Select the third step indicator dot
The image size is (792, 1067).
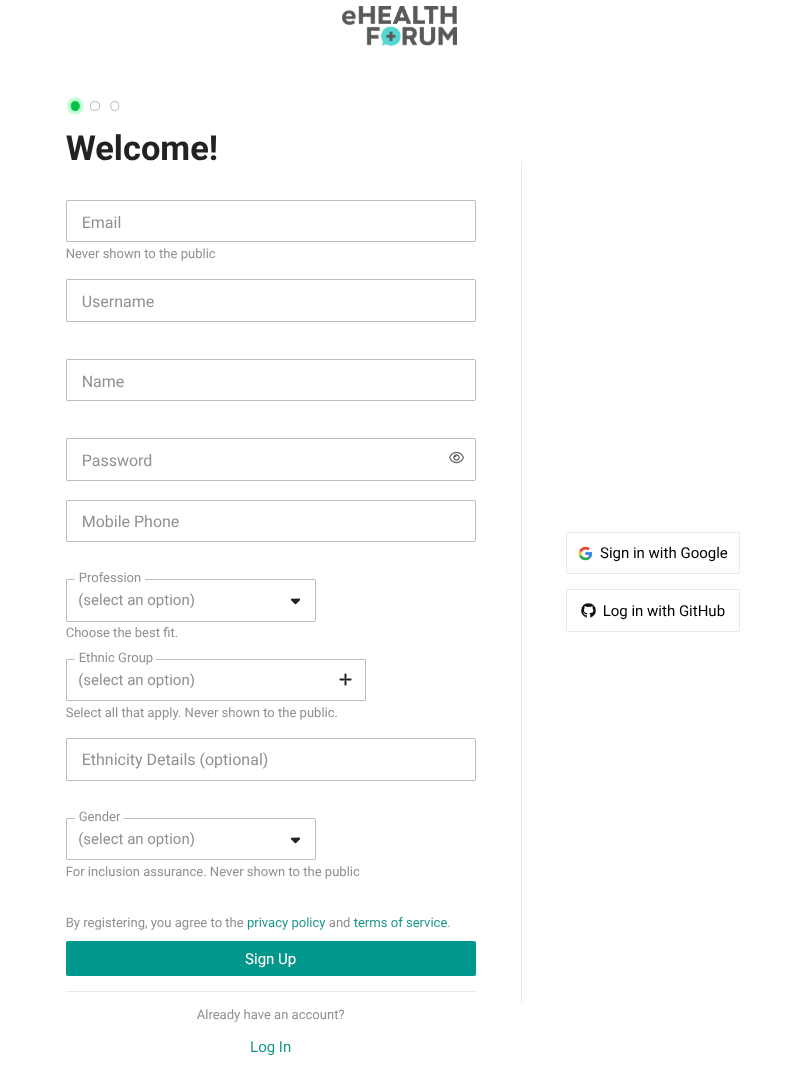click(115, 106)
